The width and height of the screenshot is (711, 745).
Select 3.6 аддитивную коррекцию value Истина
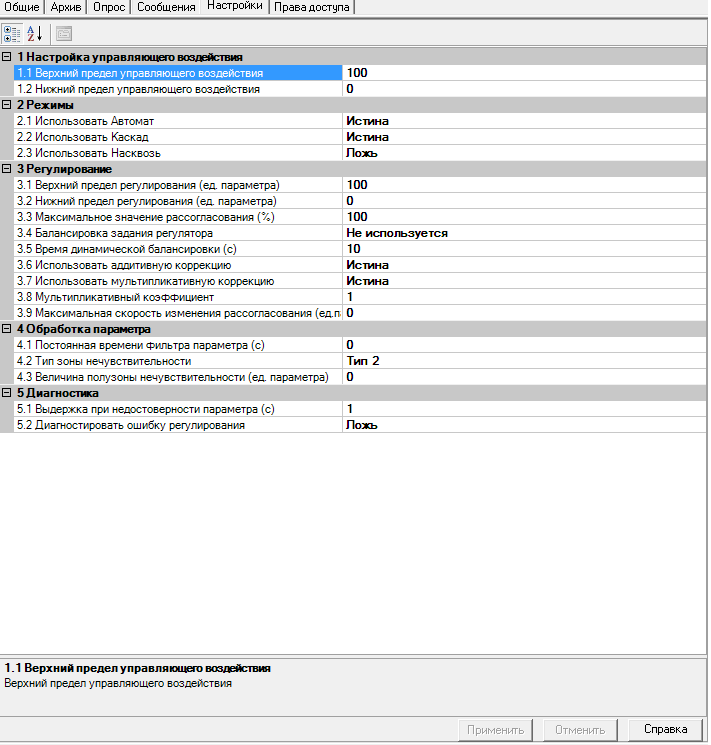524,265
